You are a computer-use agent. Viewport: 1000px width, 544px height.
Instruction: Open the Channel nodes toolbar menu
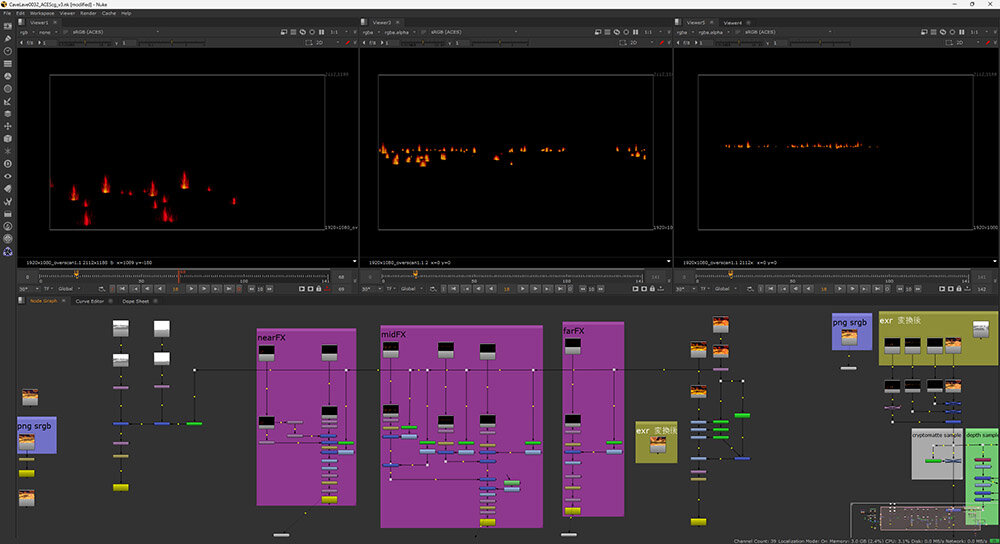tap(8, 64)
